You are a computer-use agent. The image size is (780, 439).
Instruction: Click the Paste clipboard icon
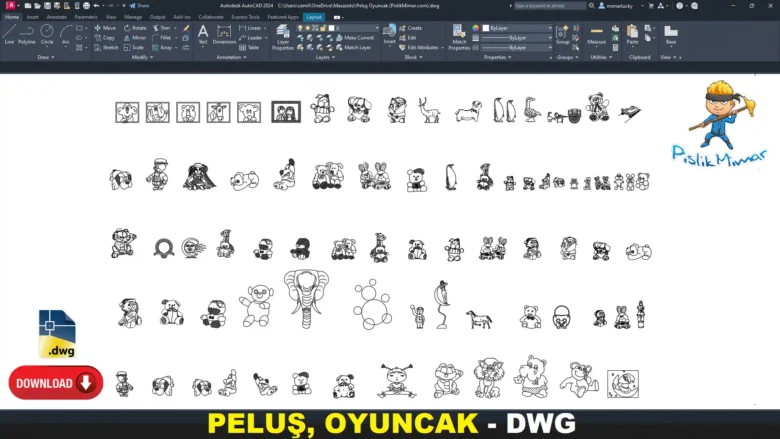(x=632, y=35)
